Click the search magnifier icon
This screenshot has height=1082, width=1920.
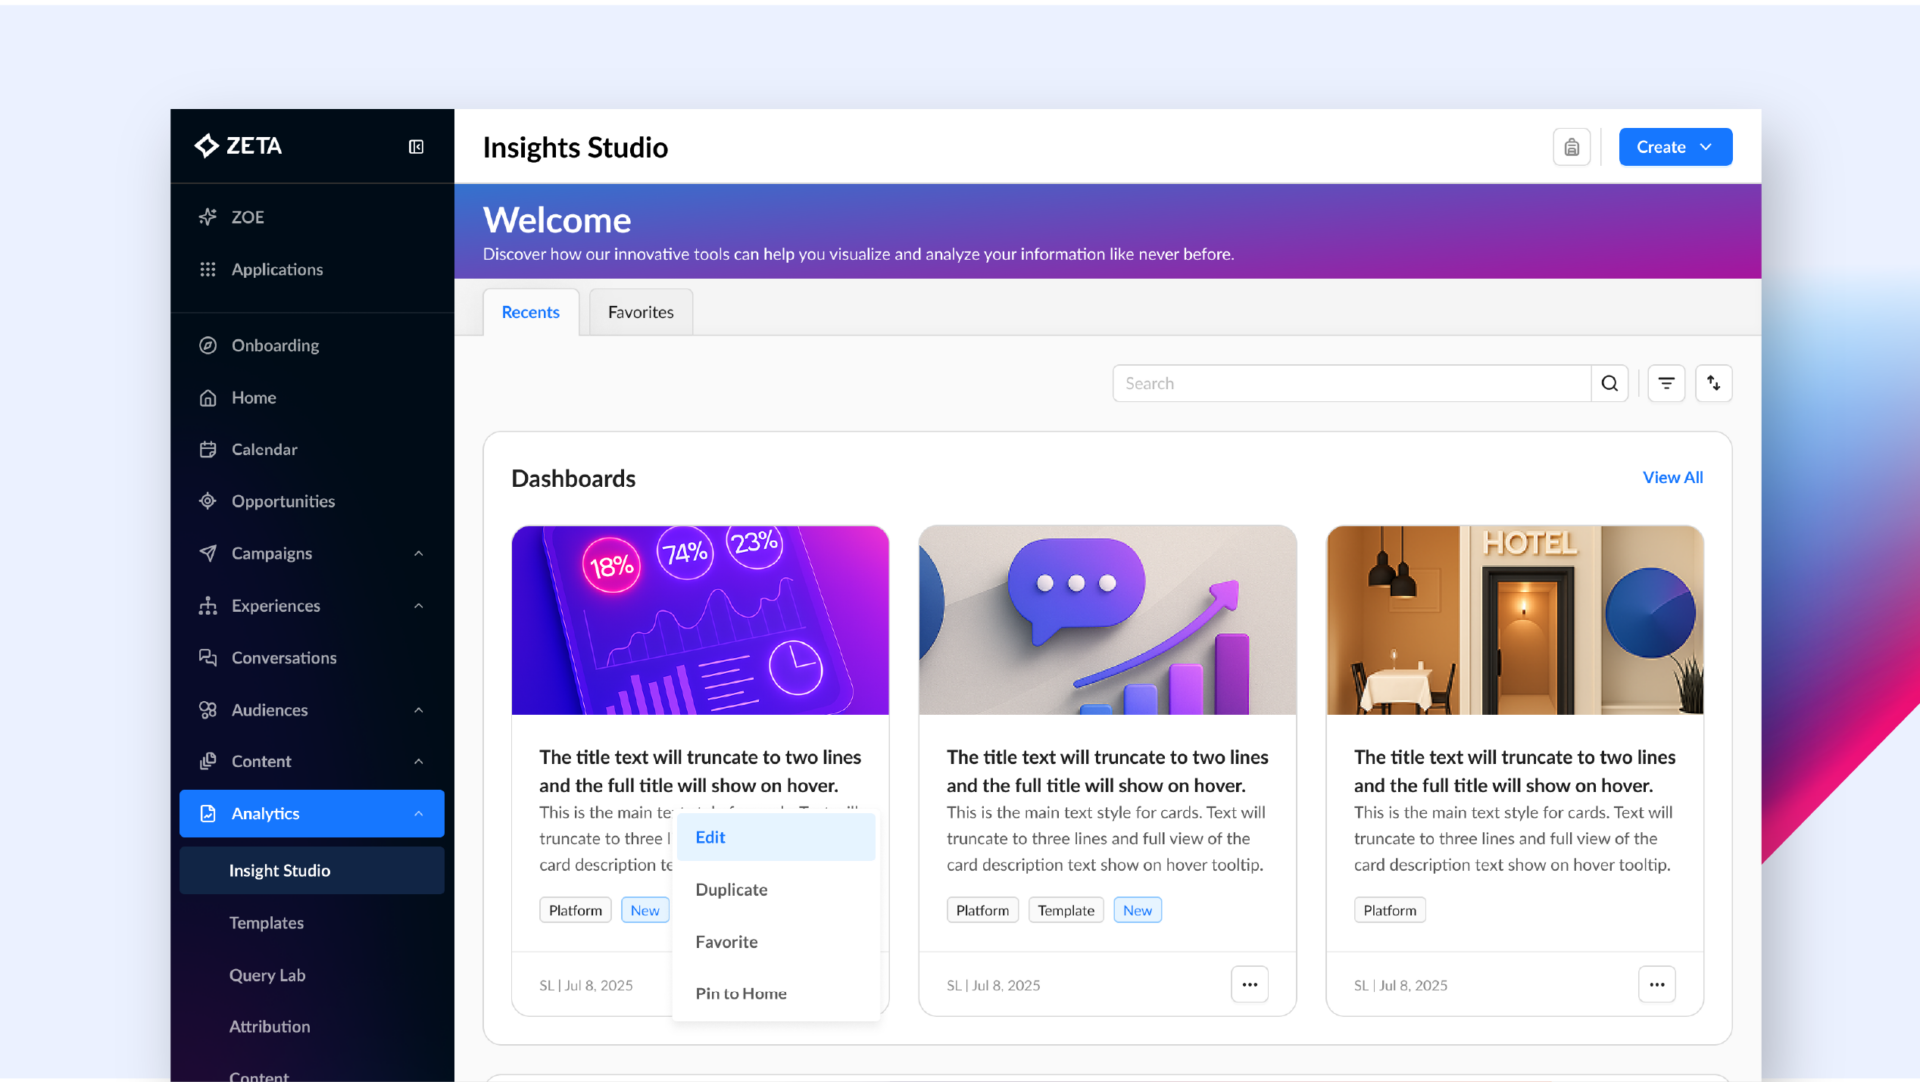1610,383
